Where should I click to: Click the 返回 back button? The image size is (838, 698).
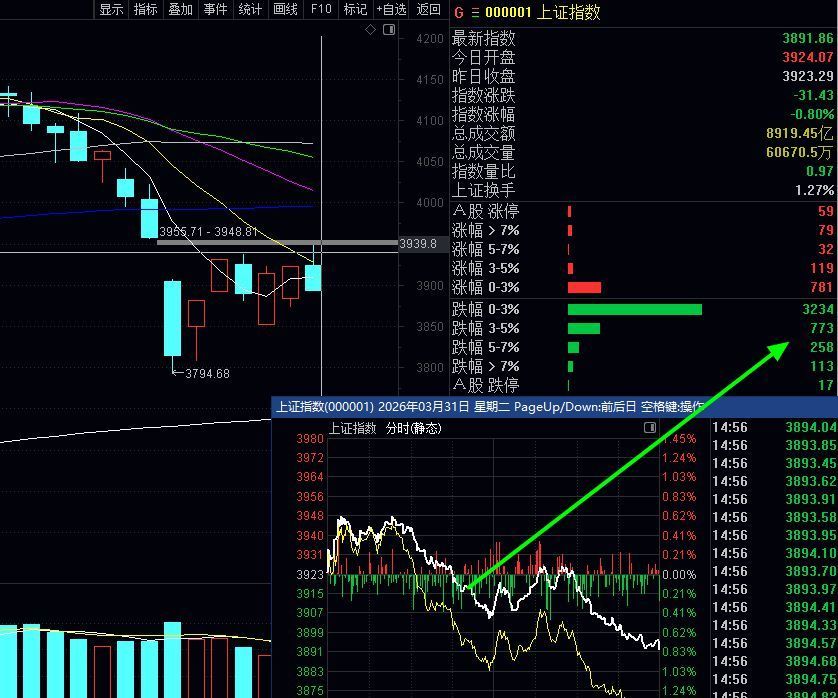tap(428, 9)
